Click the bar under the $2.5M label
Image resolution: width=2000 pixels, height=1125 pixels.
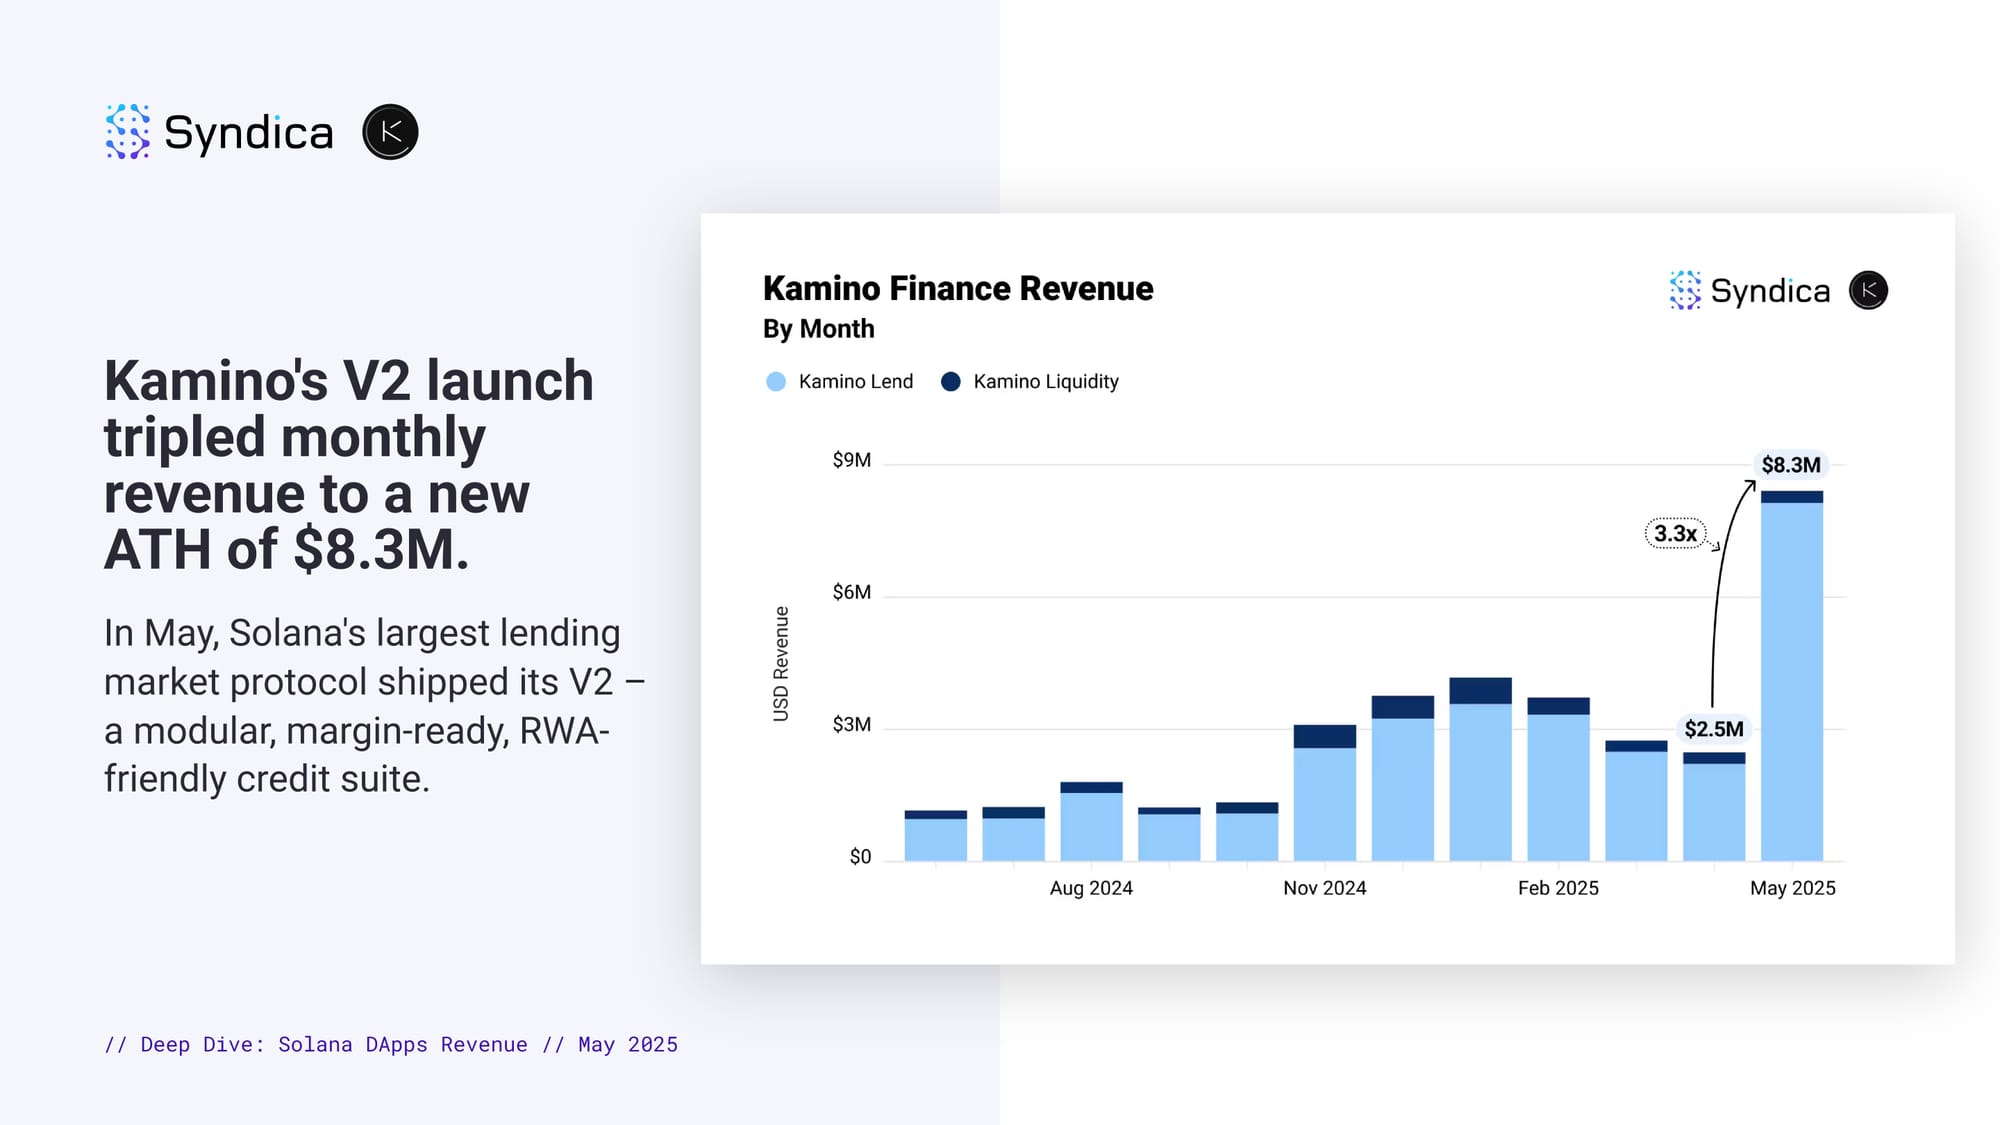(1714, 807)
